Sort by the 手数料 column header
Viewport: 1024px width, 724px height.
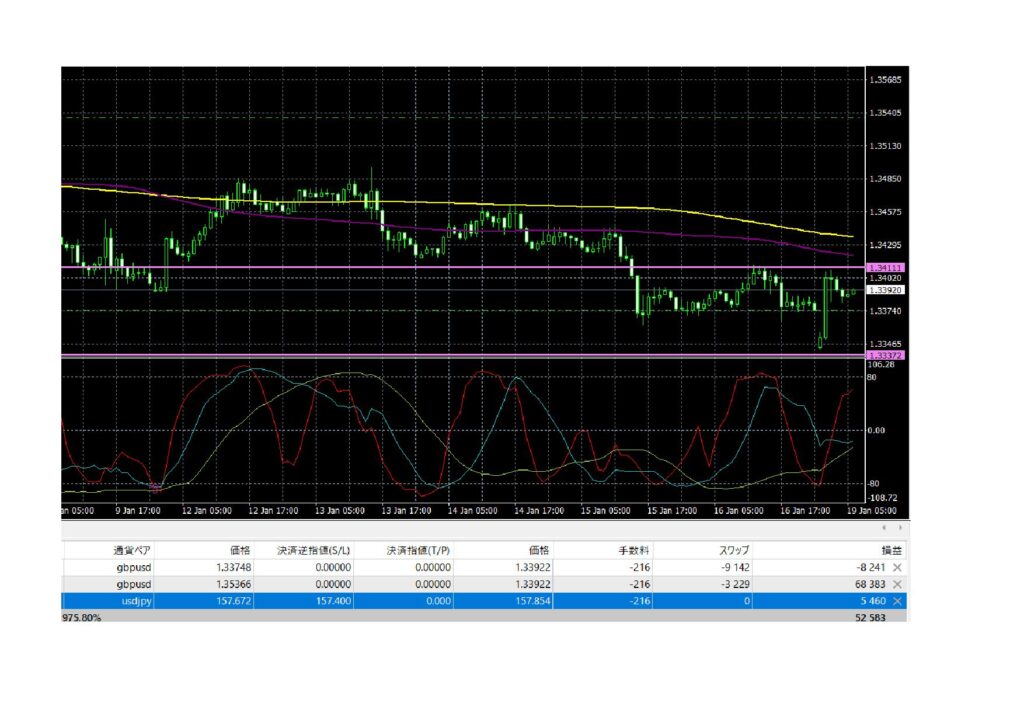pos(634,550)
